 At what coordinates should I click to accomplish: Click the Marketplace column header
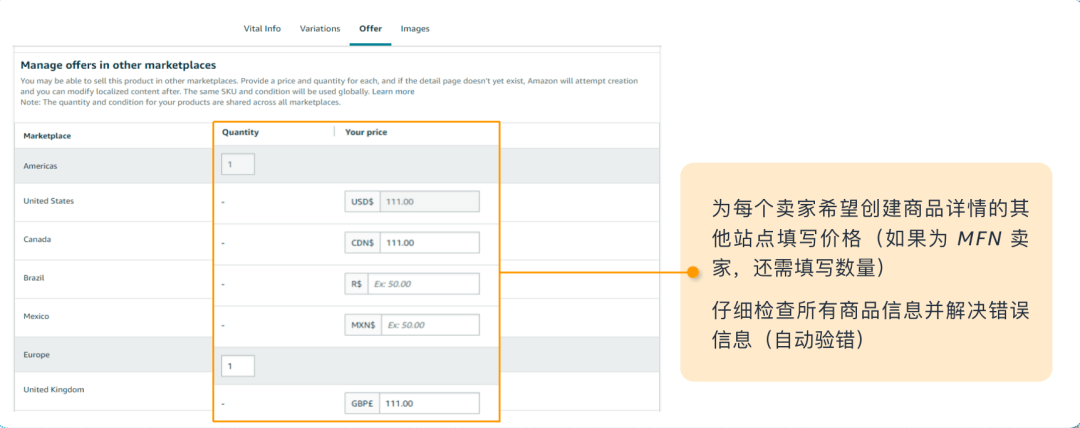coord(47,135)
